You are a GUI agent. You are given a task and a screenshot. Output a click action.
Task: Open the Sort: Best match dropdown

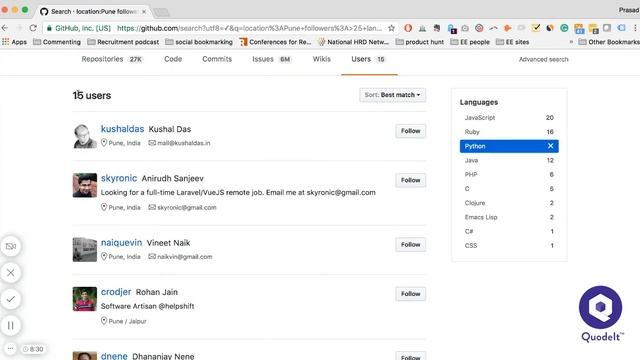coord(392,95)
